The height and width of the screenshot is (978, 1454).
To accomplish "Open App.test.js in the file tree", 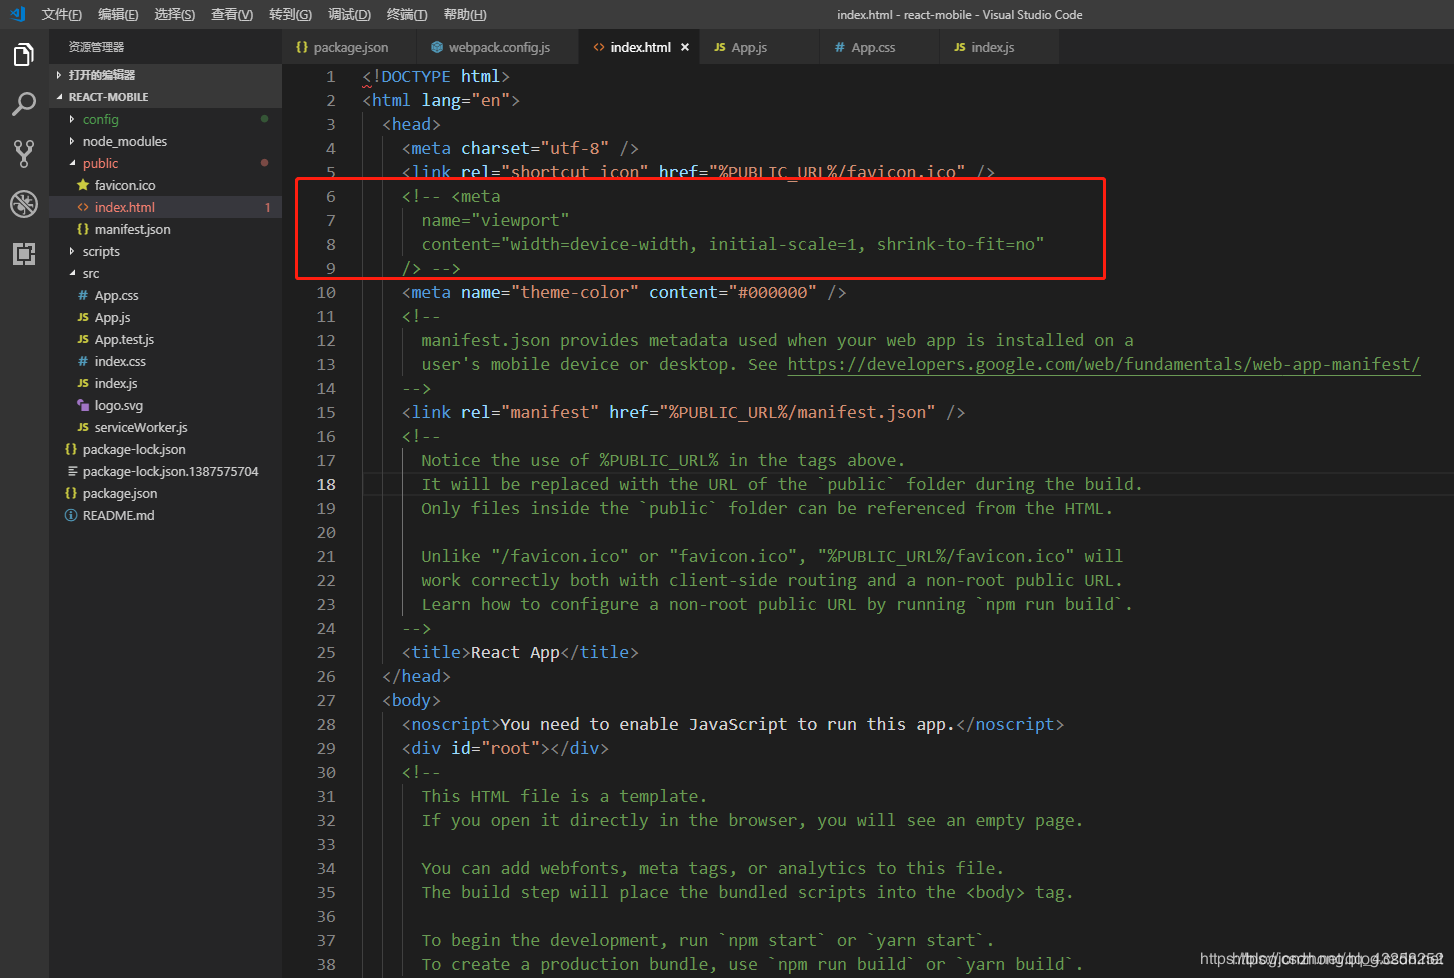I will (166, 339).
